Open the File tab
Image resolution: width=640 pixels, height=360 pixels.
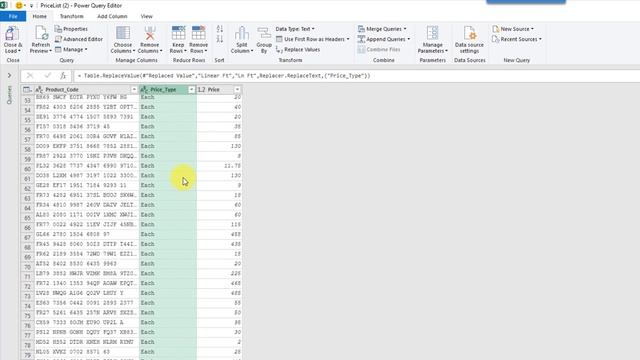tap(13, 16)
